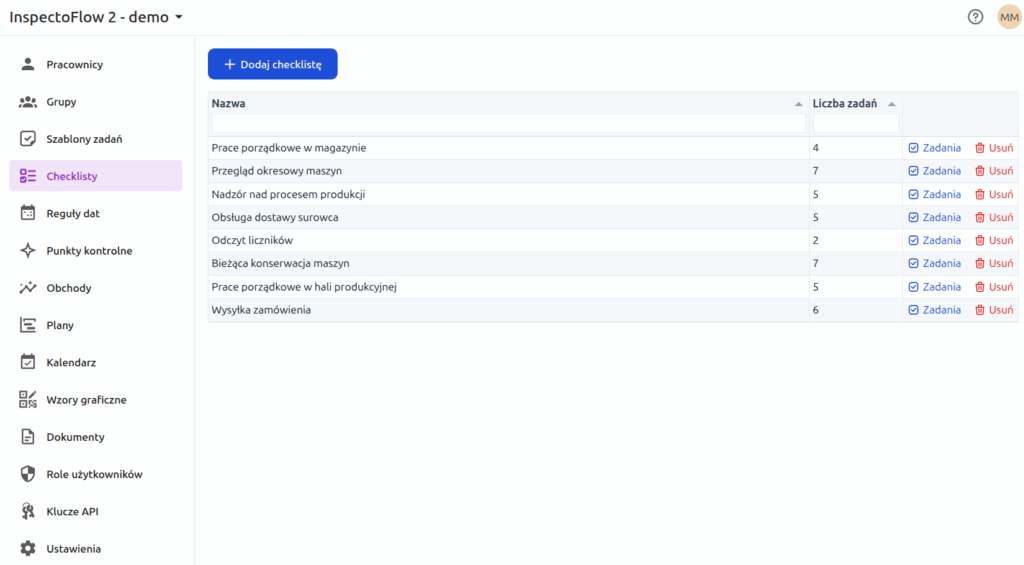Select Role użytkowników menu item

(x=95, y=474)
